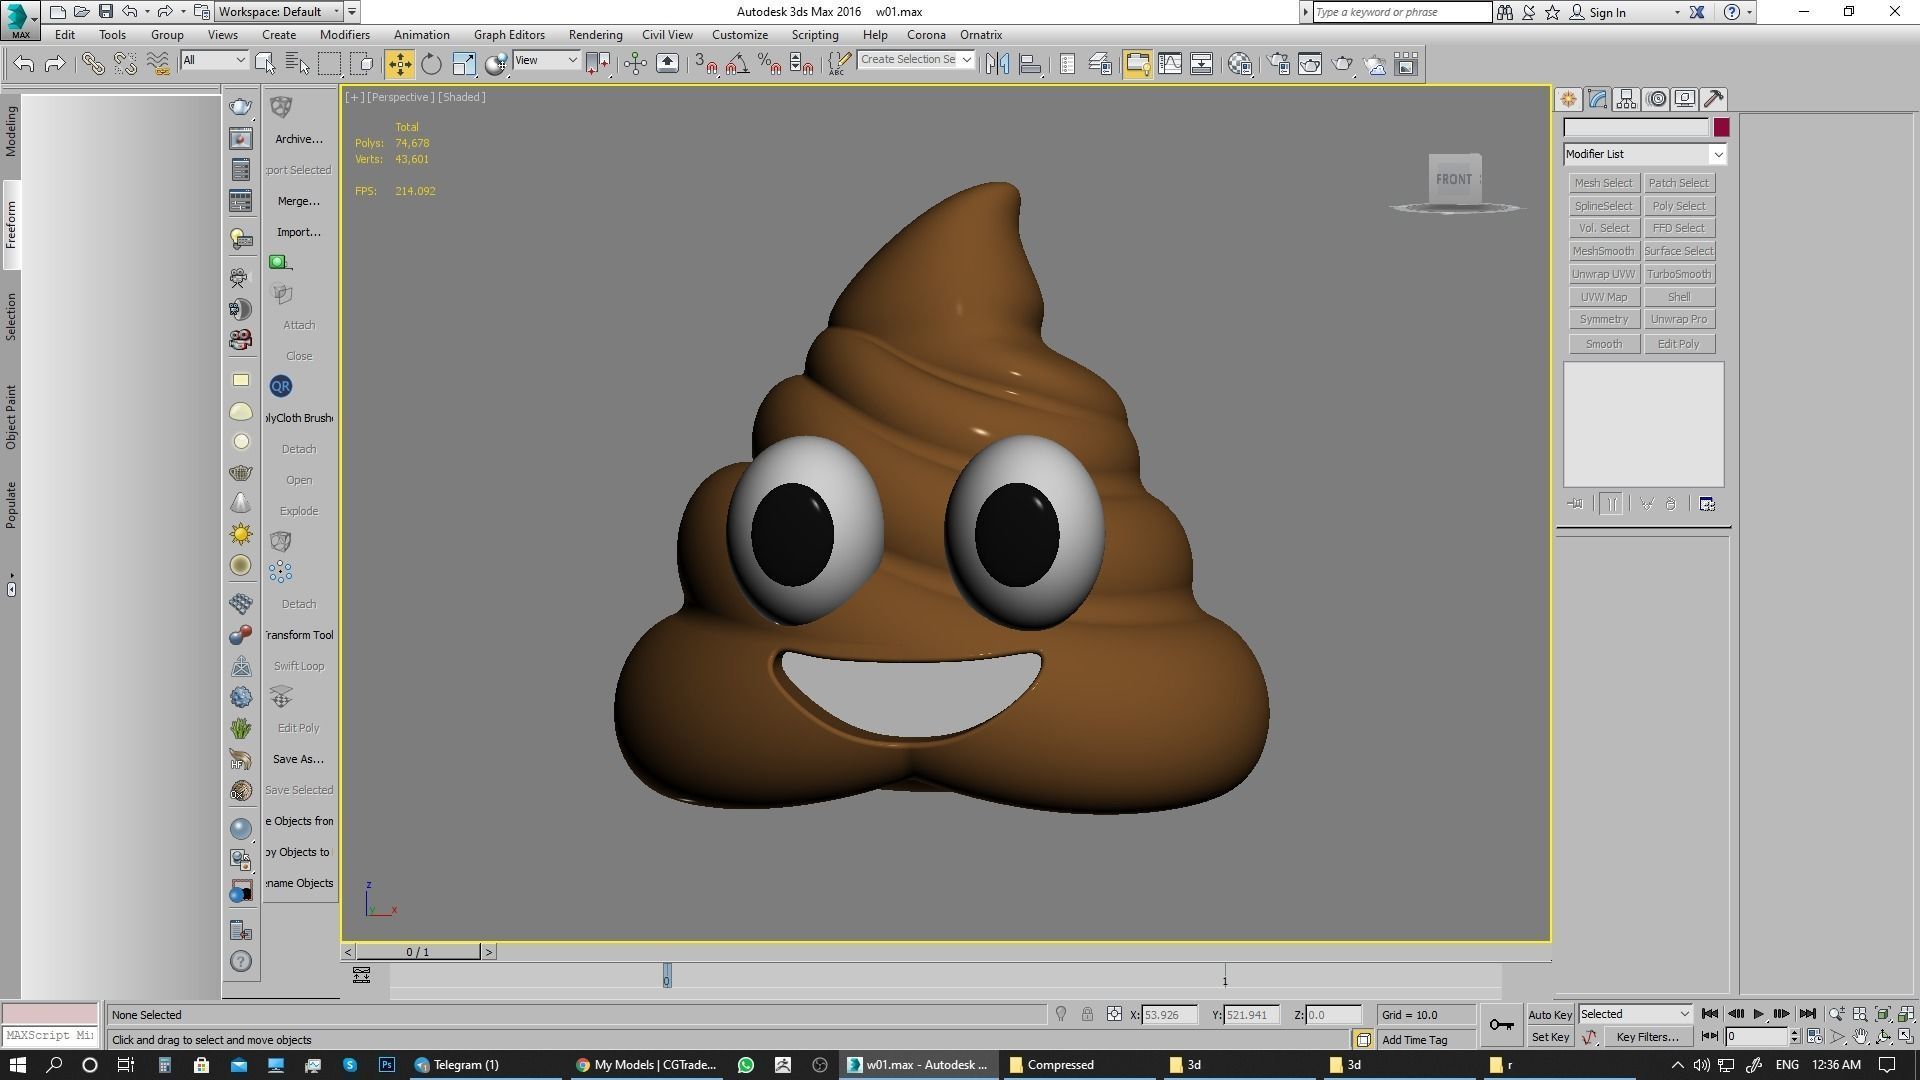
Task: Click the Undo arrow in main toolbar
Action: point(24,64)
